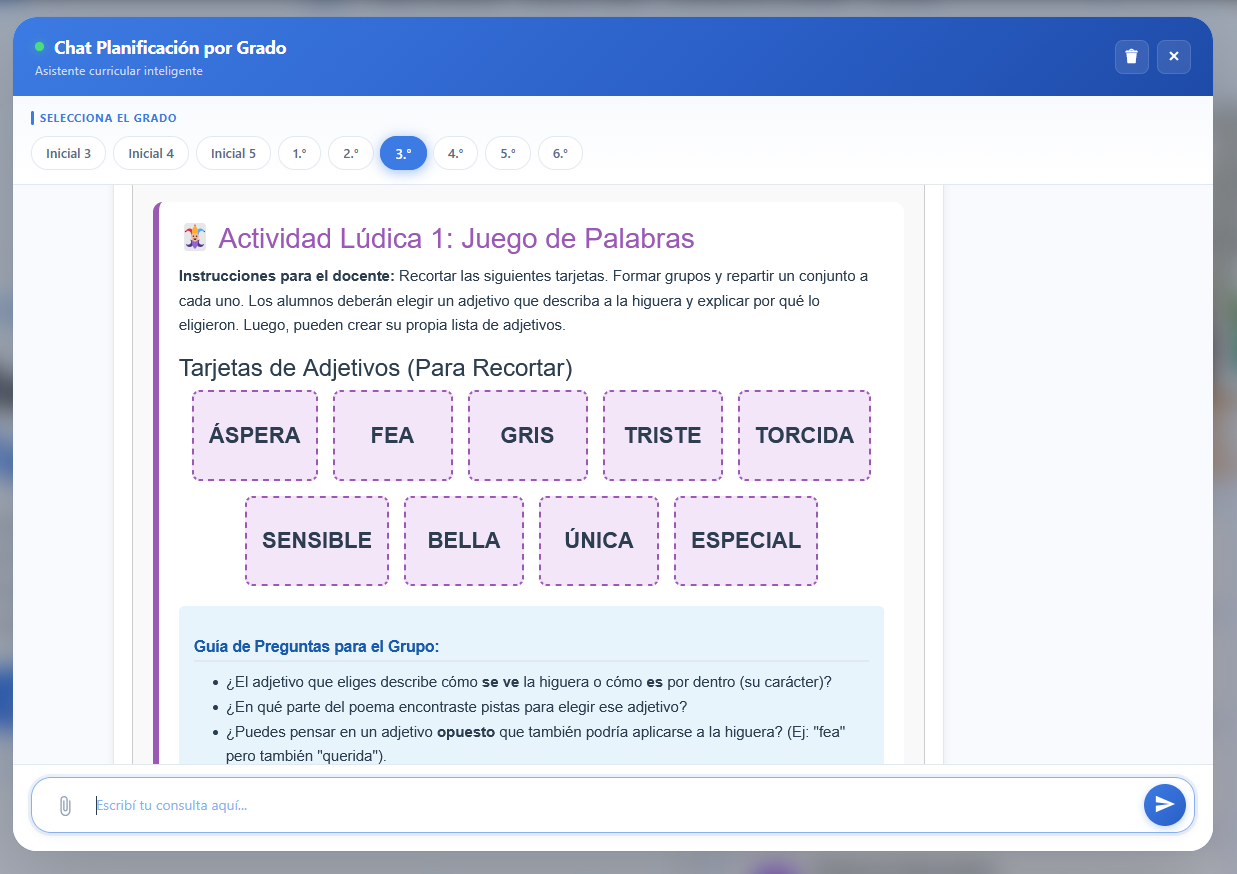Select the Inicial 4 grade chip
This screenshot has width=1237, height=874.
(150, 153)
